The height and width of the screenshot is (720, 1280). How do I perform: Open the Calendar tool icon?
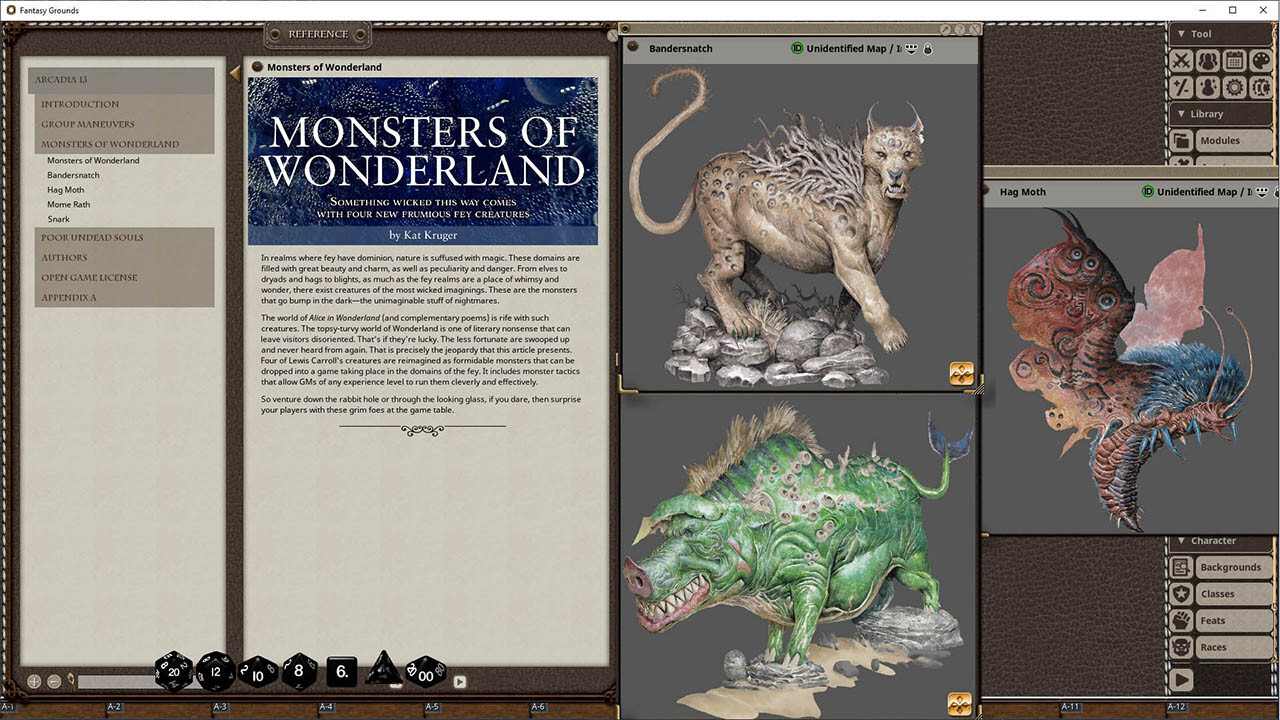tap(1234, 61)
